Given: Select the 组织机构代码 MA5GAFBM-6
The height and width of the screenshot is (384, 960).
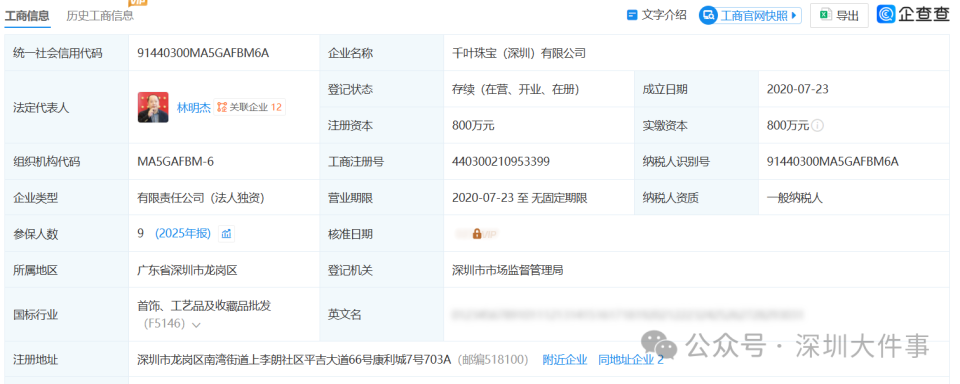Looking at the screenshot, I should (176, 162).
